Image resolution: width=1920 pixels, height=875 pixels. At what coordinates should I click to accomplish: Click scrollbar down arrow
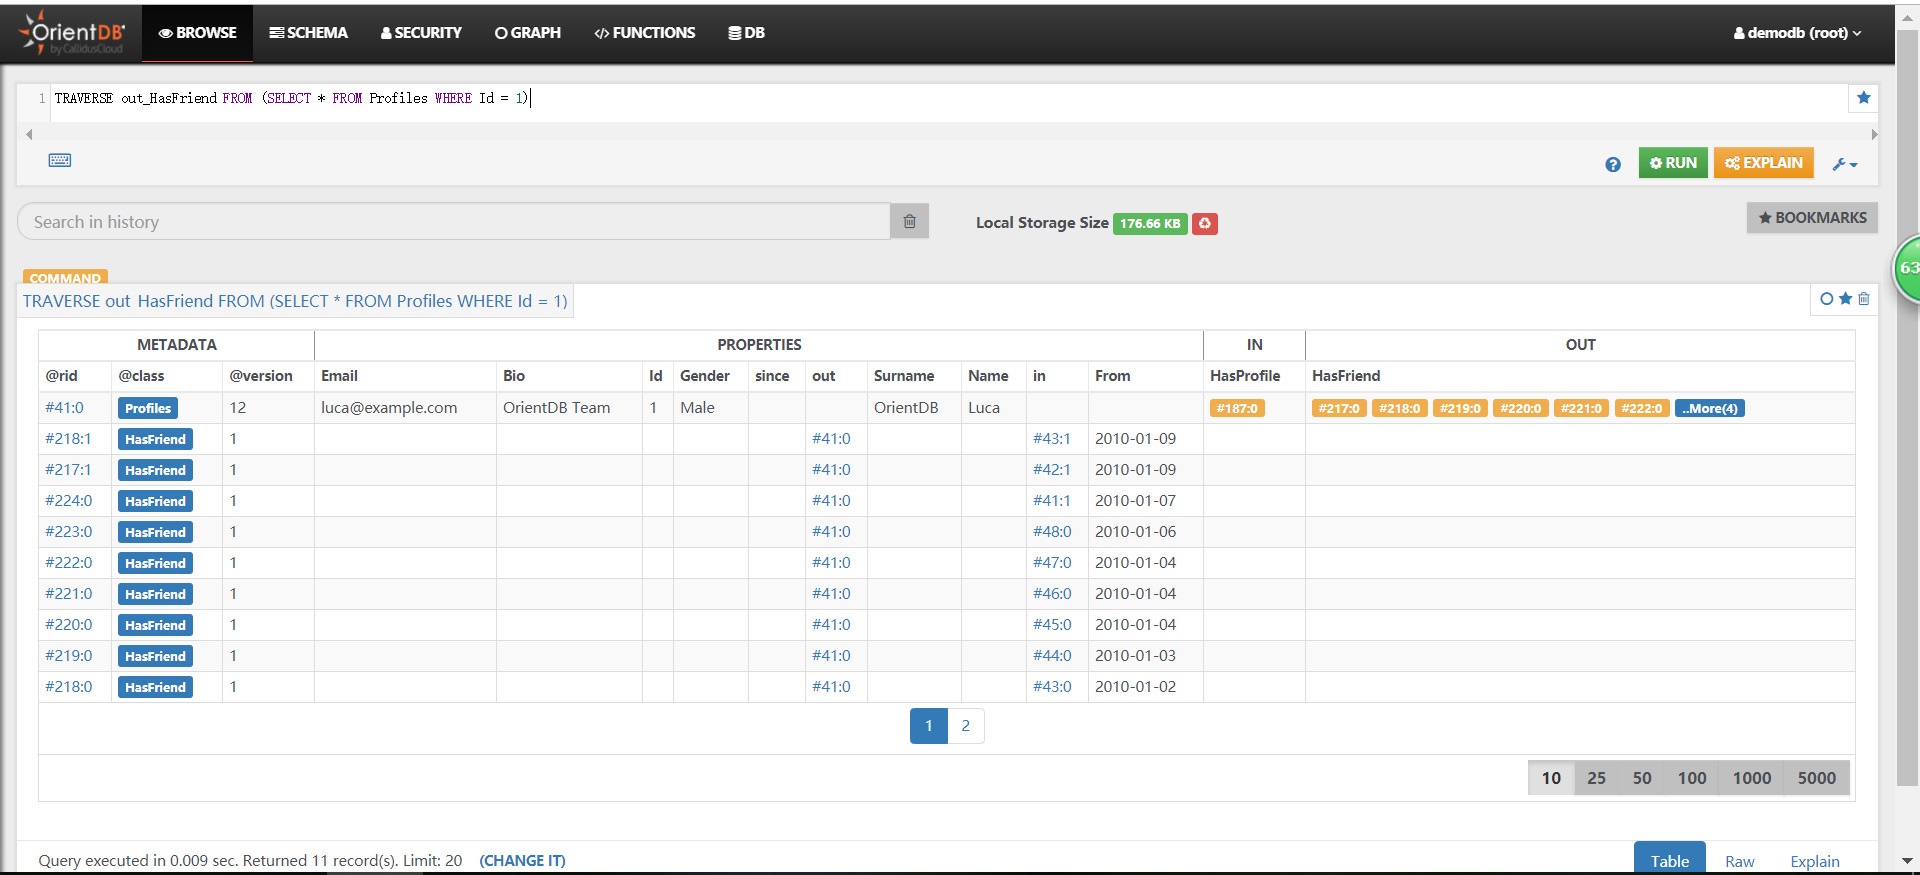[1907, 860]
